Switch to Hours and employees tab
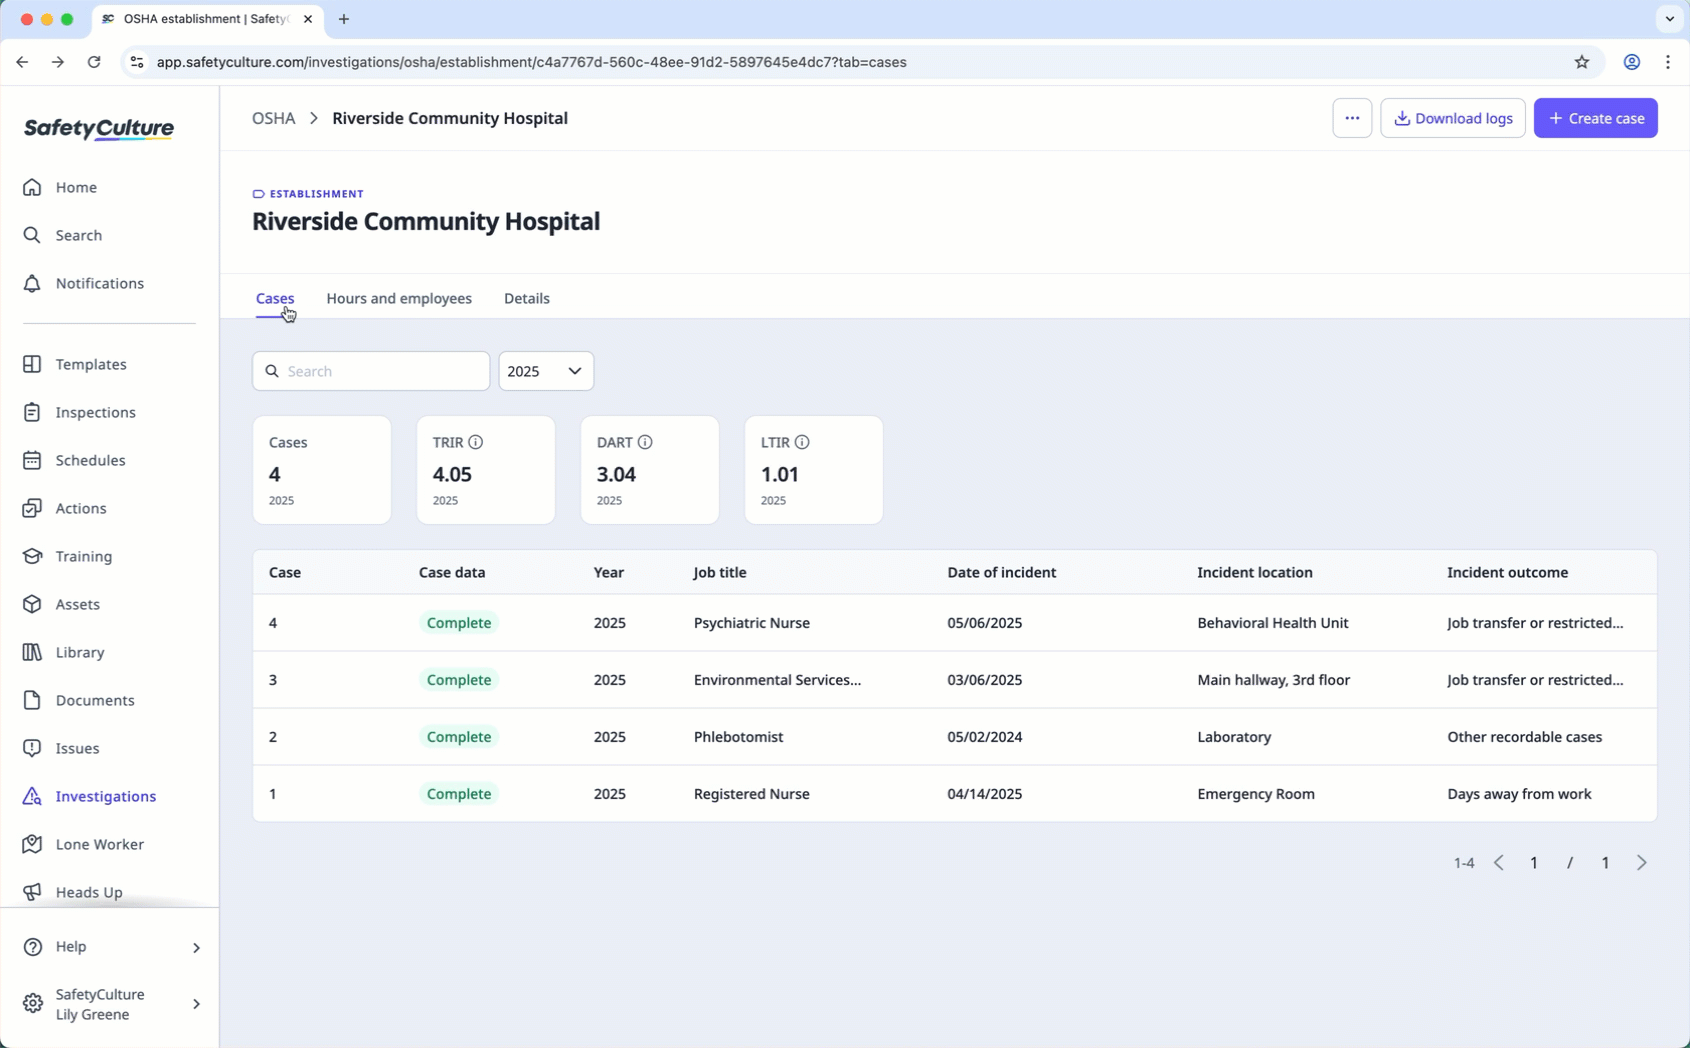The height and width of the screenshot is (1048, 1690). pos(399,298)
